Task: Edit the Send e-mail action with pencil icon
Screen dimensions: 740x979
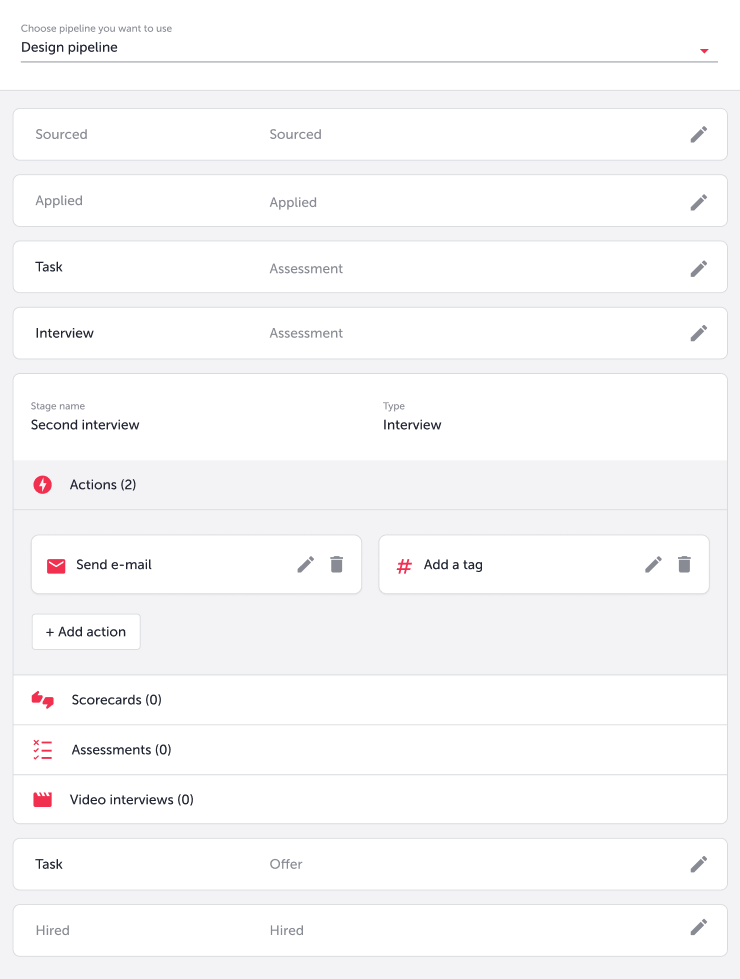Action: pyautogui.click(x=305, y=564)
